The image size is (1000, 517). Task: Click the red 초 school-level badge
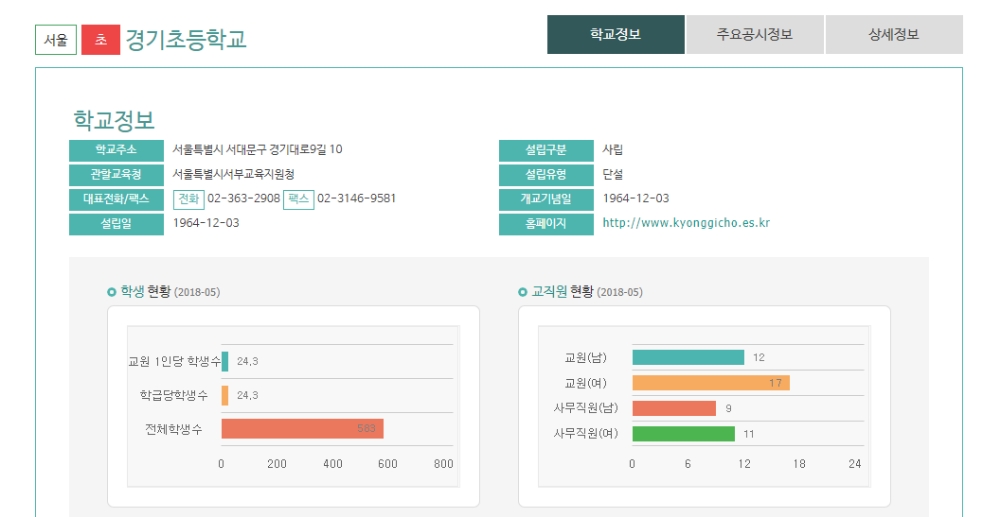(101, 40)
